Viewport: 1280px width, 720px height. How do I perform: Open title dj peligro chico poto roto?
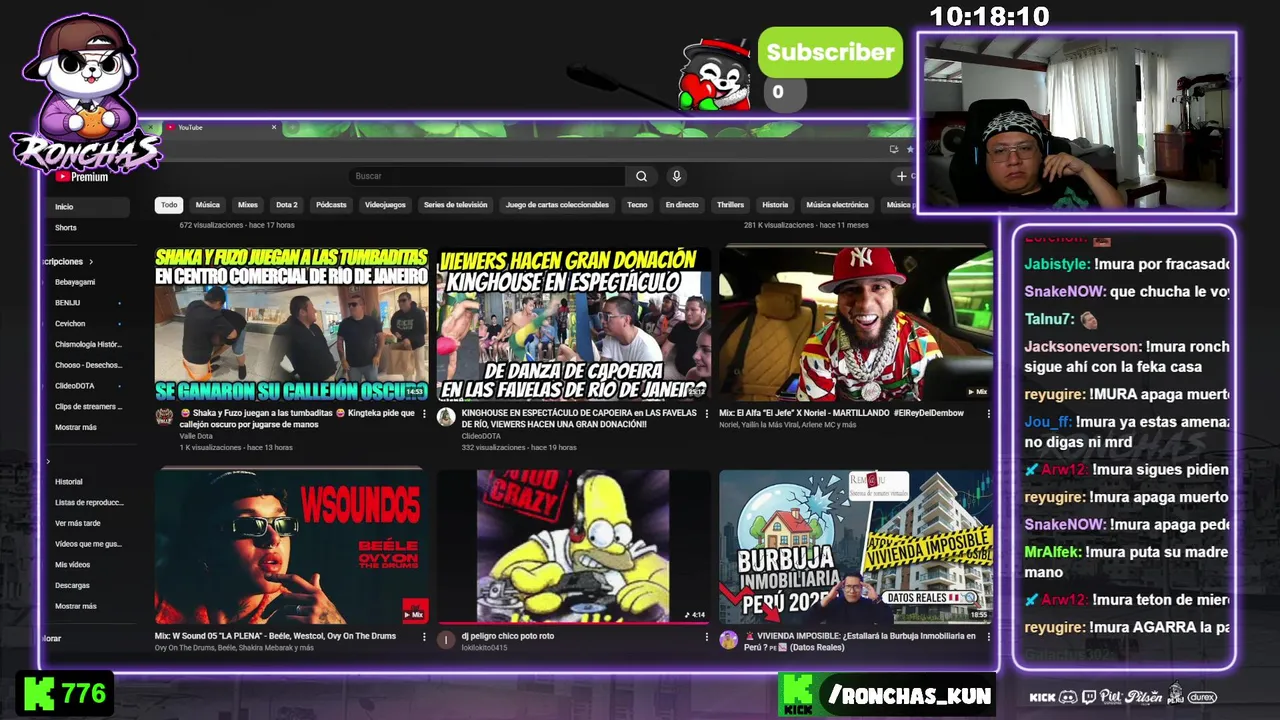pos(508,636)
